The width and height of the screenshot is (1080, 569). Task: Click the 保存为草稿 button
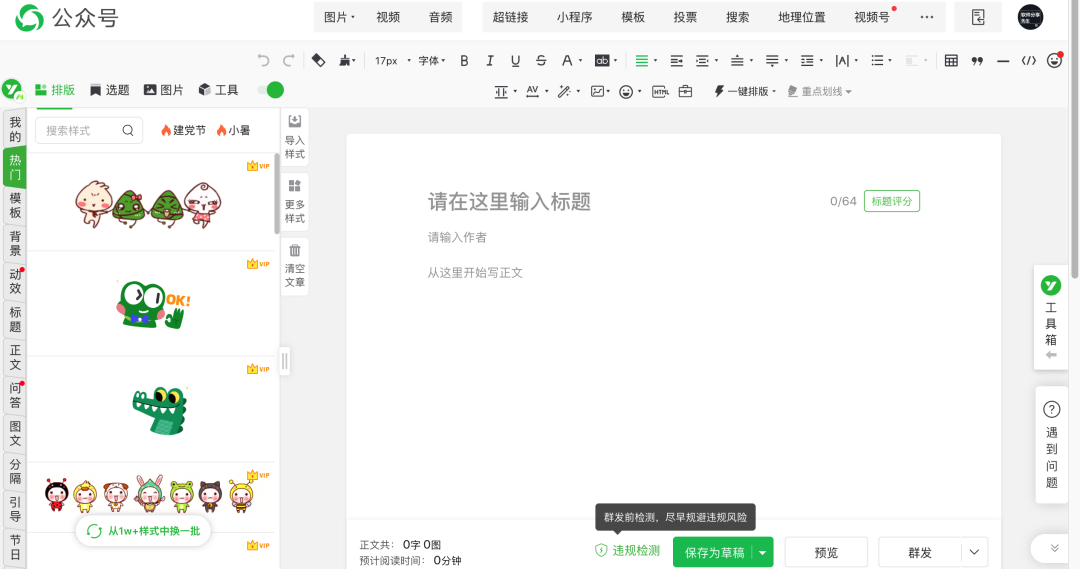tap(714, 552)
